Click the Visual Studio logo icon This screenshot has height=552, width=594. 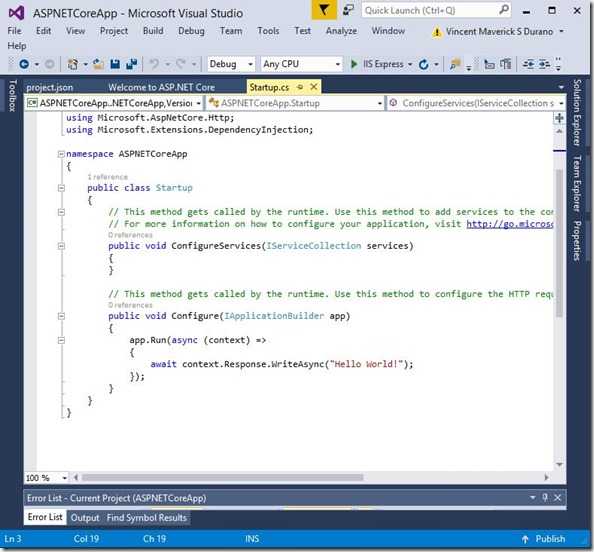[16, 14]
